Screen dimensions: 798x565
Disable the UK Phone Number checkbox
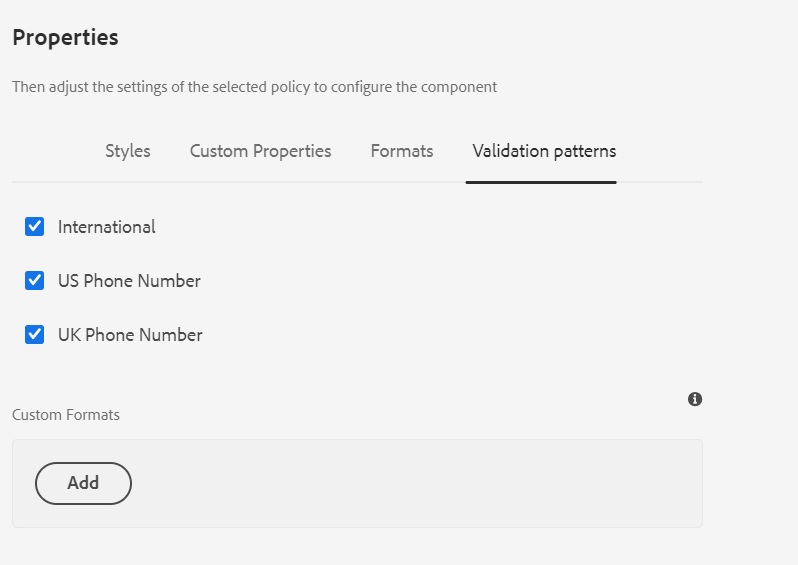pos(35,334)
